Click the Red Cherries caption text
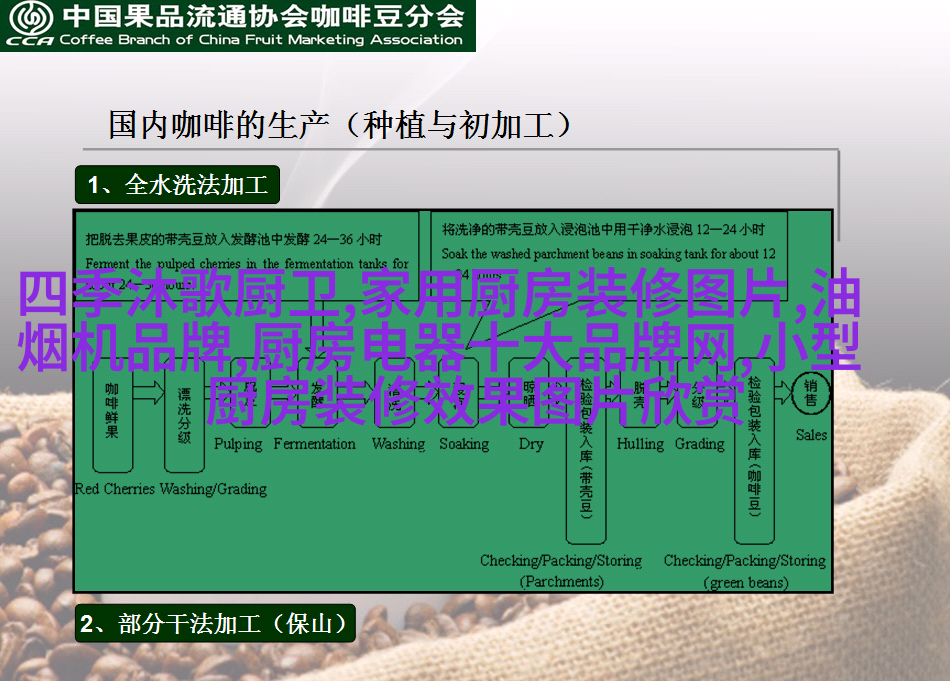Viewport: 950px width, 681px height. point(114,489)
